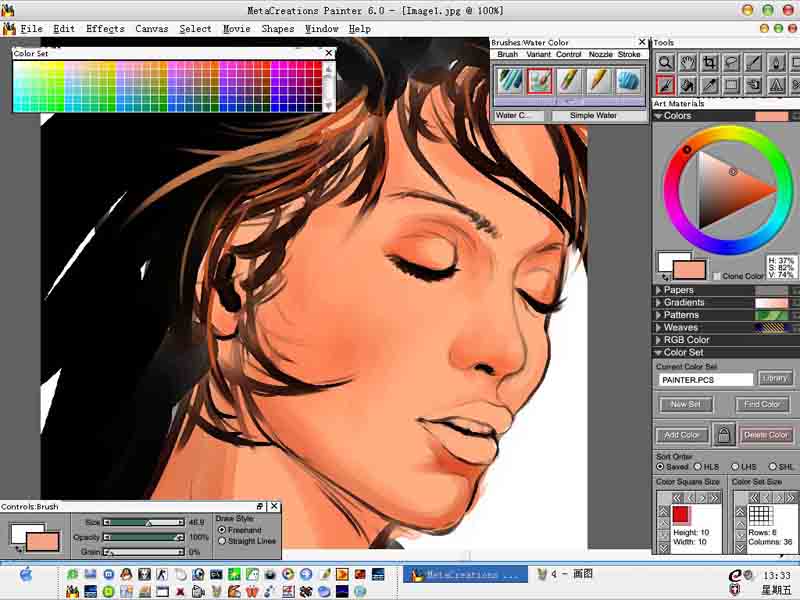Choose the blue sponge-like brush icon
The image size is (800, 600).
pos(628,81)
